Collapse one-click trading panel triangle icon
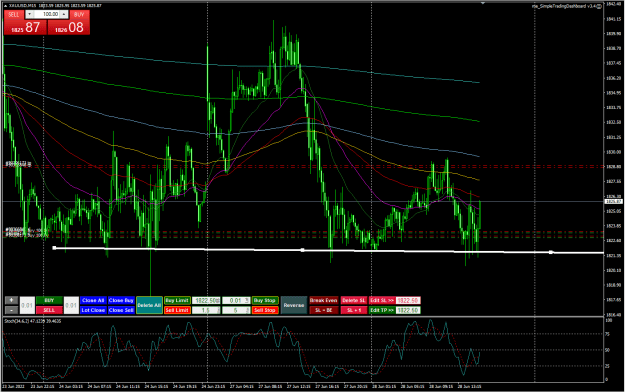This screenshot has width=625, height=392. [6, 6]
